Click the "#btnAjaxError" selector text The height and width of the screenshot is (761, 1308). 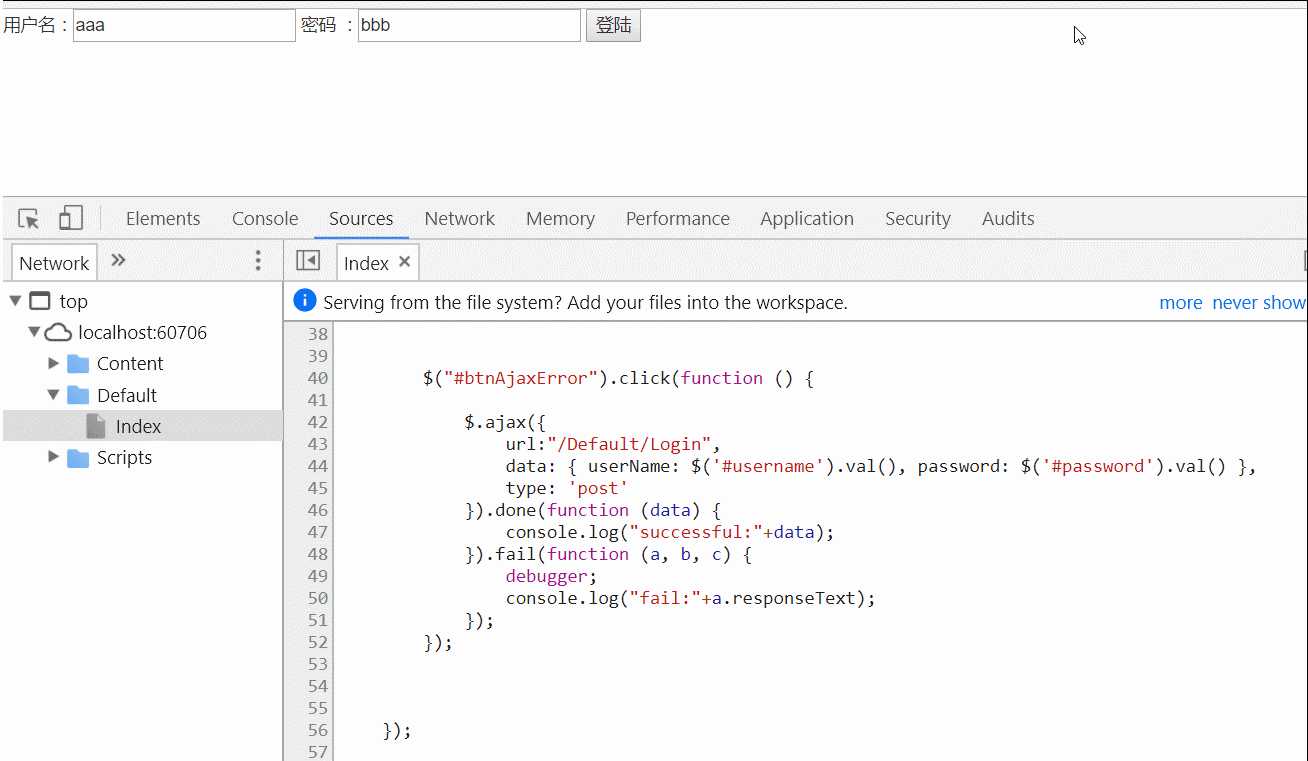pyautogui.click(x=520, y=378)
